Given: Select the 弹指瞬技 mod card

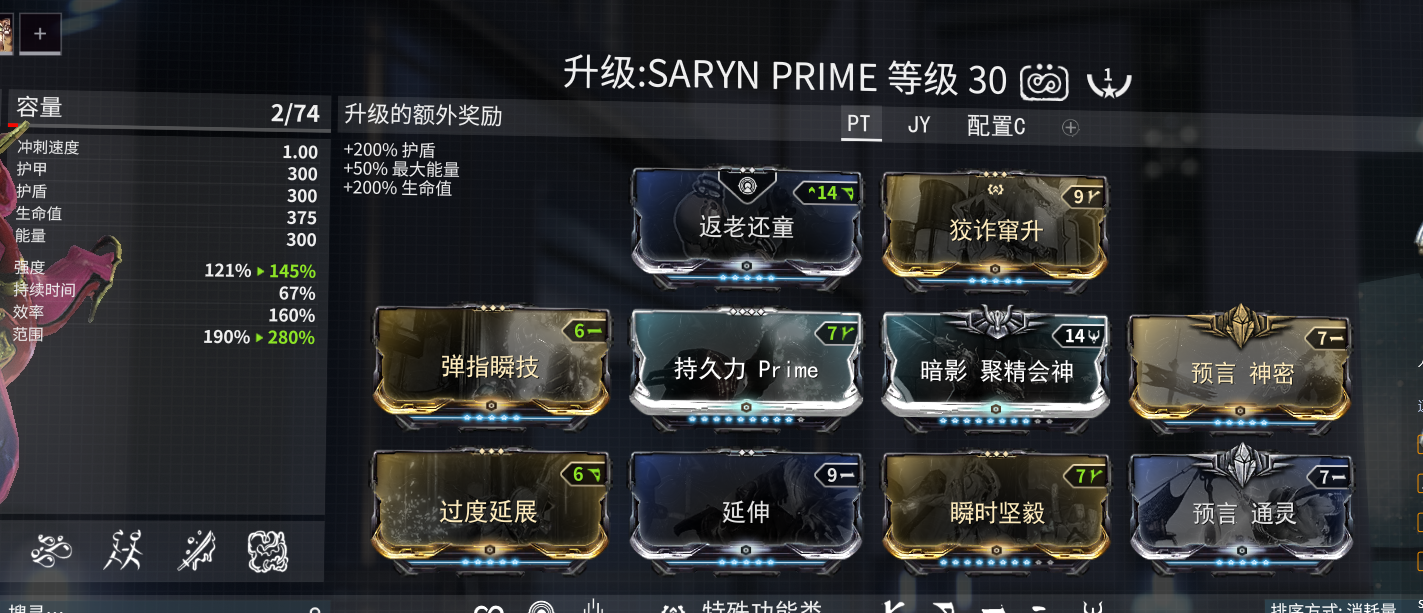Looking at the screenshot, I should tap(490, 365).
